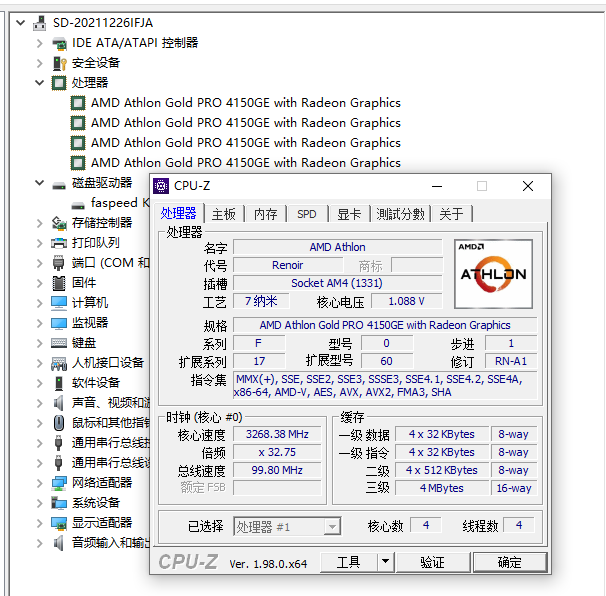Image resolution: width=606 pixels, height=596 pixels.
Task: Click the 系统设备 icon
Action: pos(59,503)
